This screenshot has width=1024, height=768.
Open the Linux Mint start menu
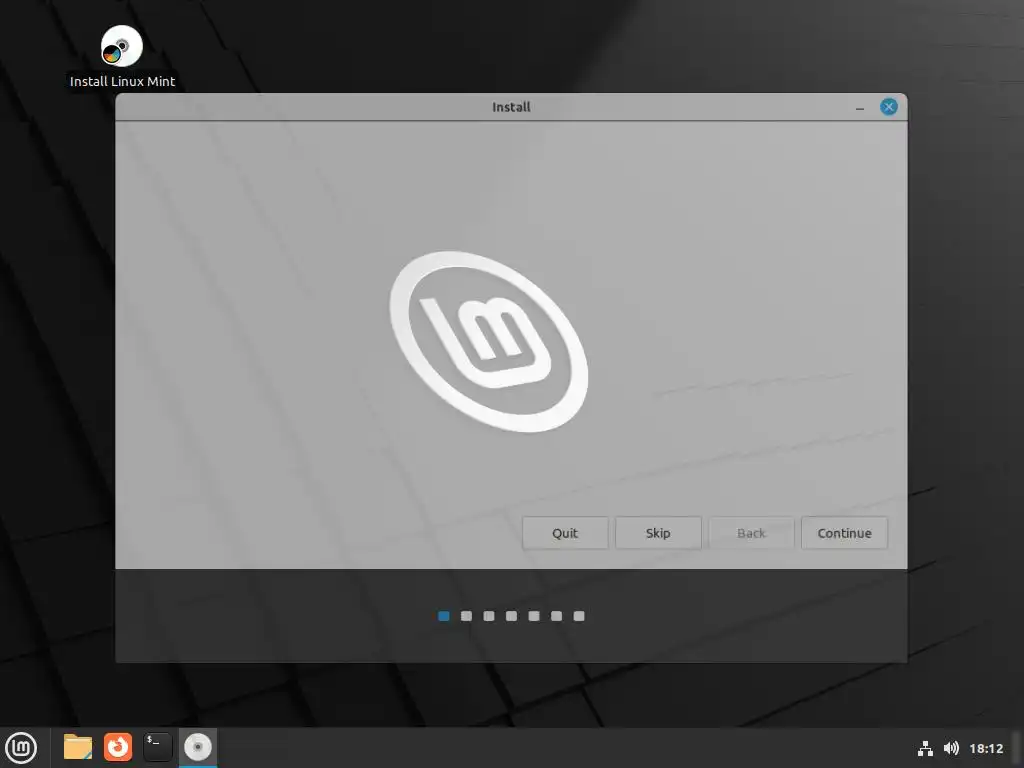point(21,748)
